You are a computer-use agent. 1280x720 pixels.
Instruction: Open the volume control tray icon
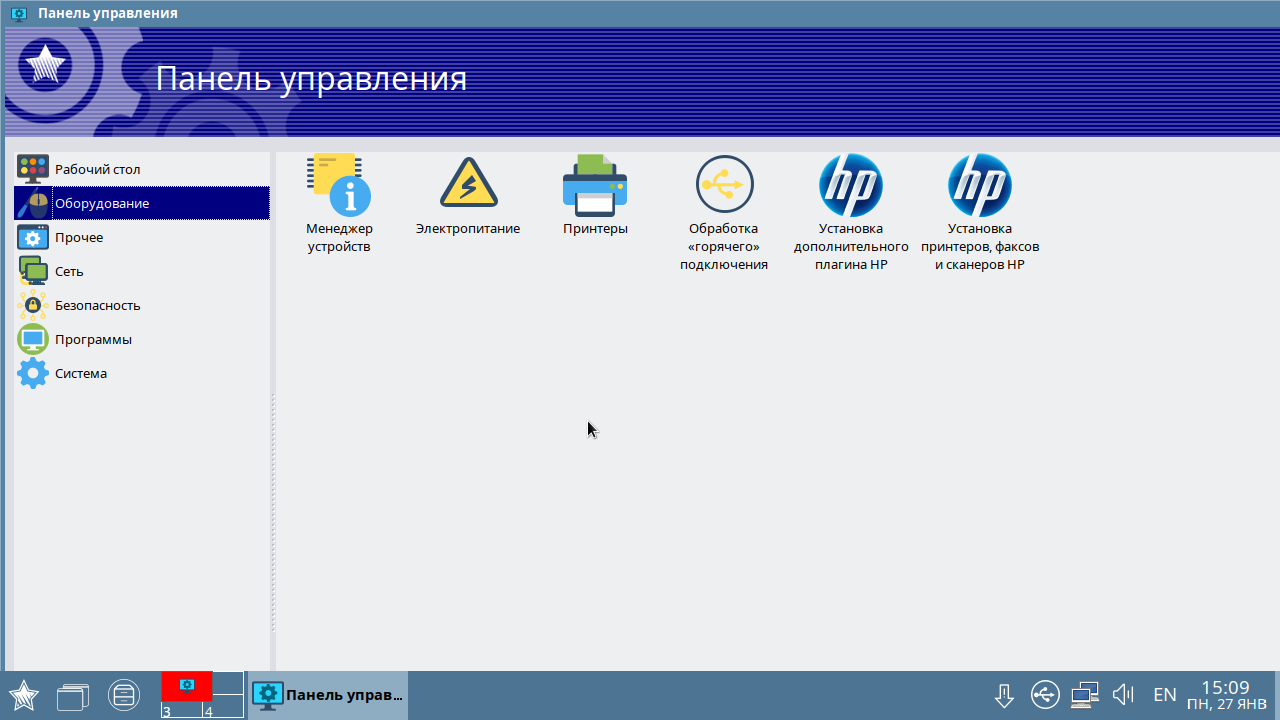[x=1124, y=695]
